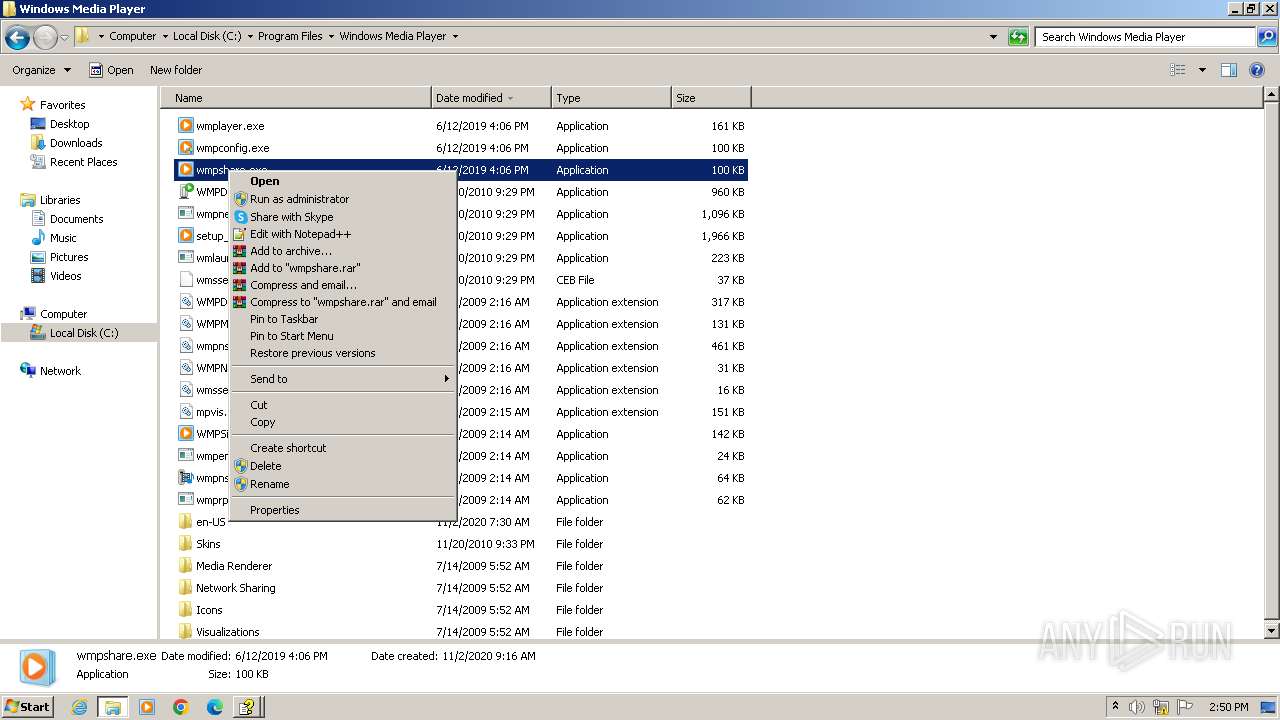
Task: Click the Start button
Action: click(28, 707)
